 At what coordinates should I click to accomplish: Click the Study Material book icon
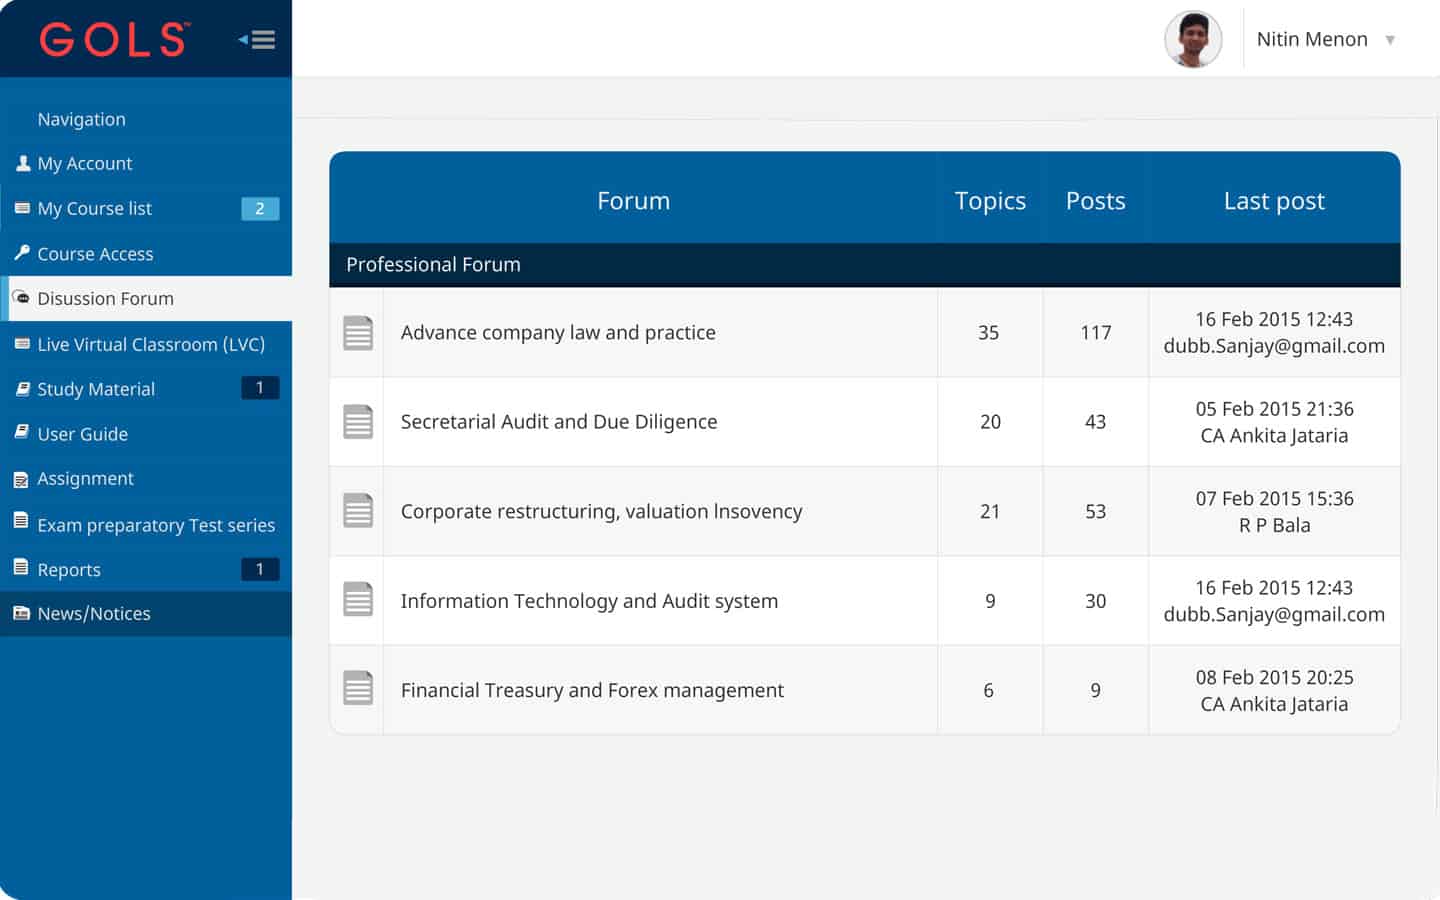22,389
